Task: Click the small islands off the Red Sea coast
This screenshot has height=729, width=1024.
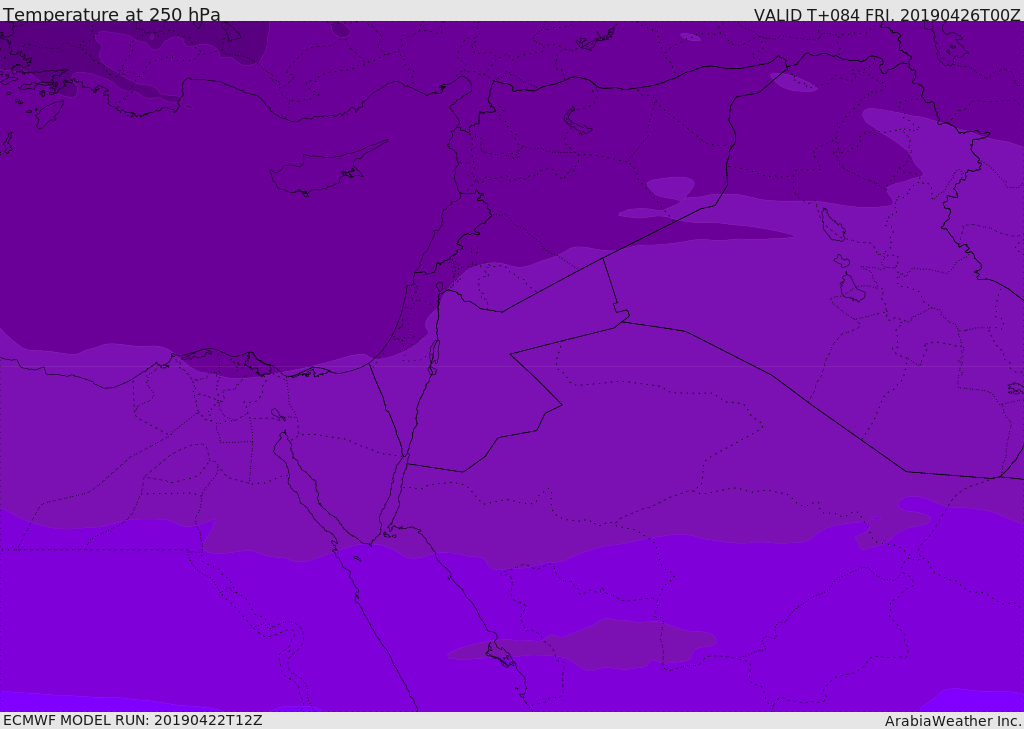Action: point(499,655)
